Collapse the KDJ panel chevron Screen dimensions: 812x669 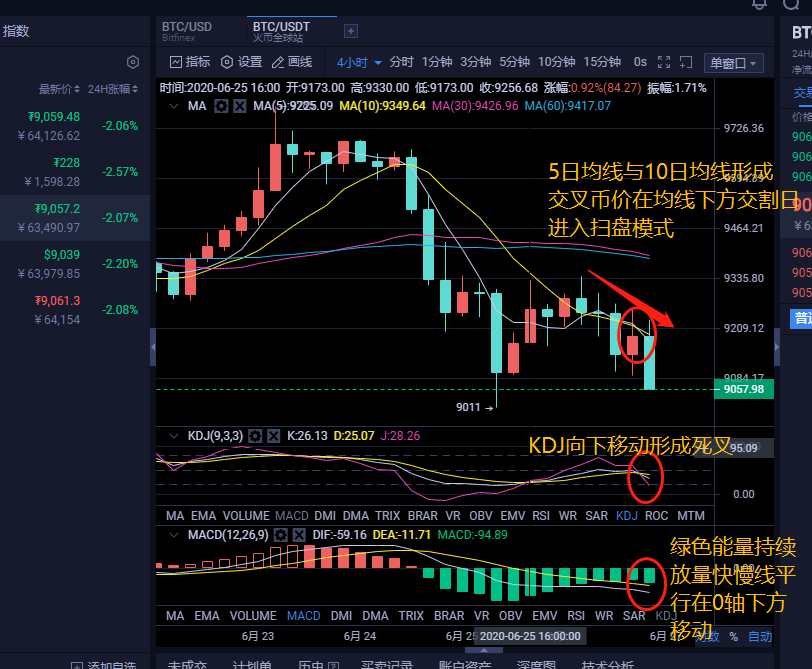[x=174, y=436]
